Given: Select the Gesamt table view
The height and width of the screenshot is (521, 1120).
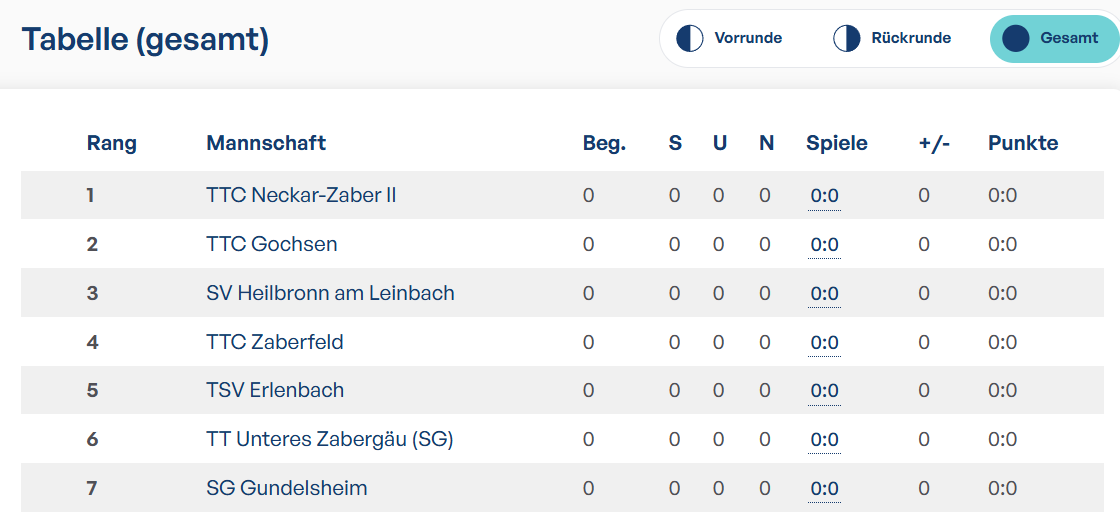Looking at the screenshot, I should point(1054,38).
